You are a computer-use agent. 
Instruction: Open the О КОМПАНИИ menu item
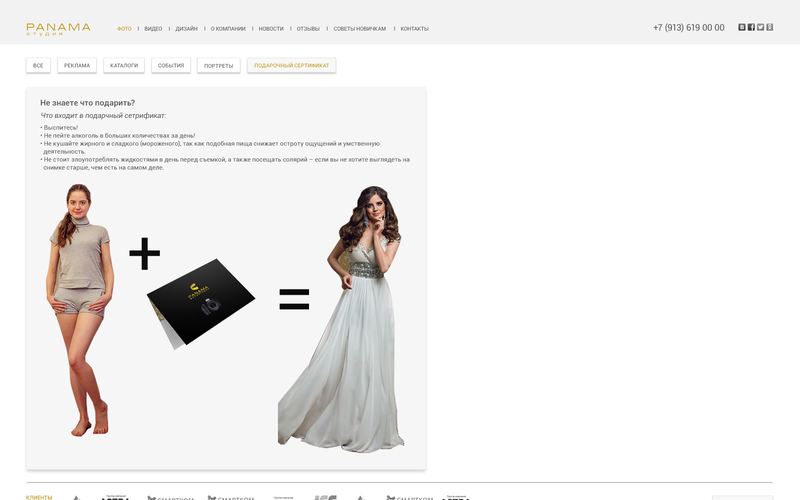point(228,29)
